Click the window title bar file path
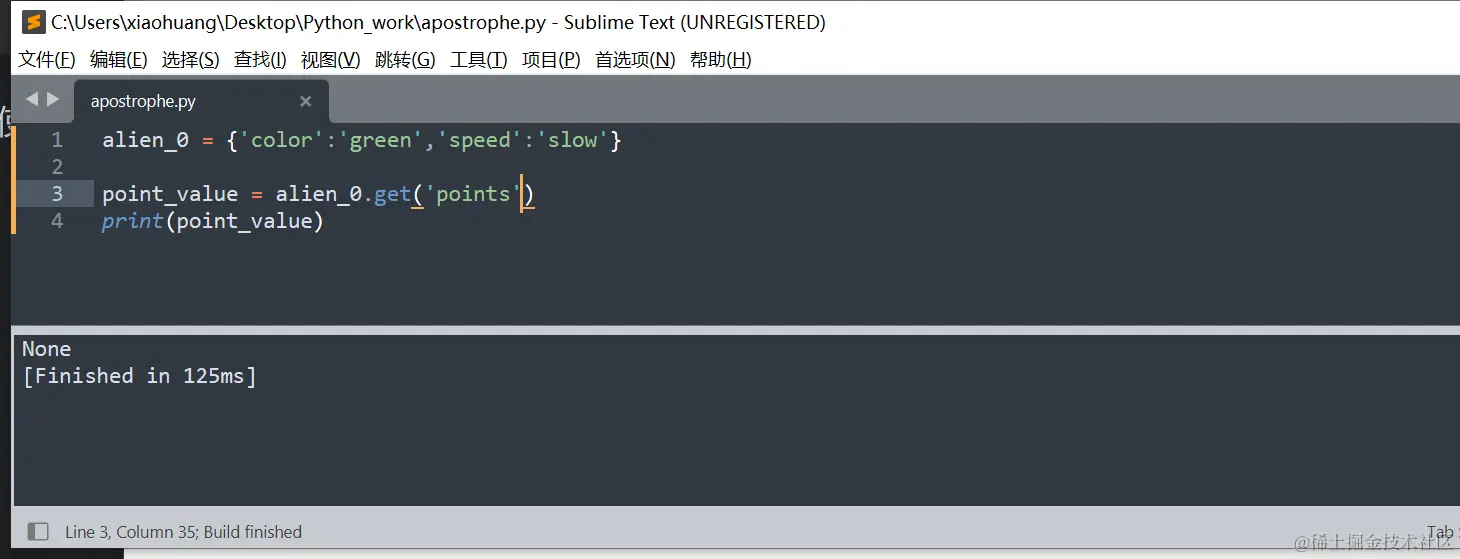 click(298, 22)
